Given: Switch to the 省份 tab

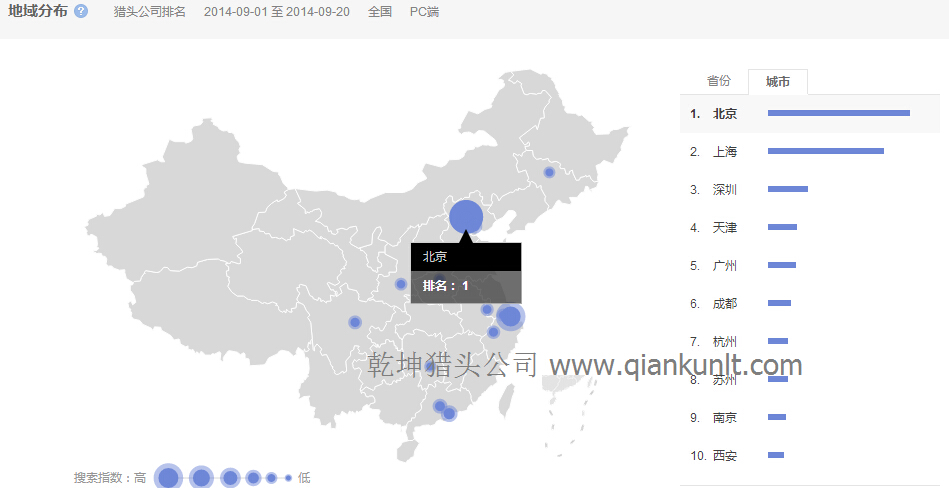Looking at the screenshot, I should (718, 81).
